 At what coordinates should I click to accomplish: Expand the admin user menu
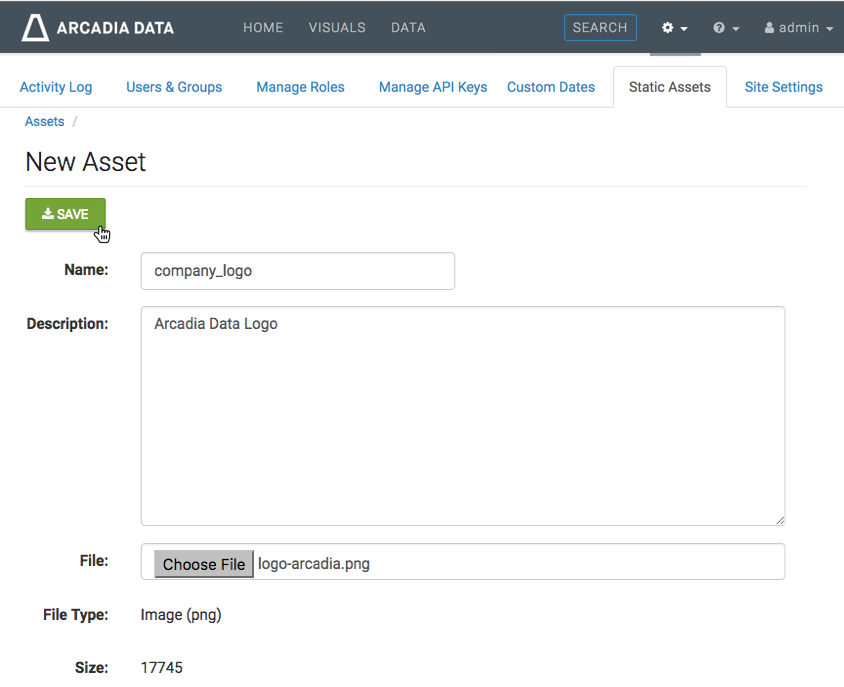pos(798,28)
